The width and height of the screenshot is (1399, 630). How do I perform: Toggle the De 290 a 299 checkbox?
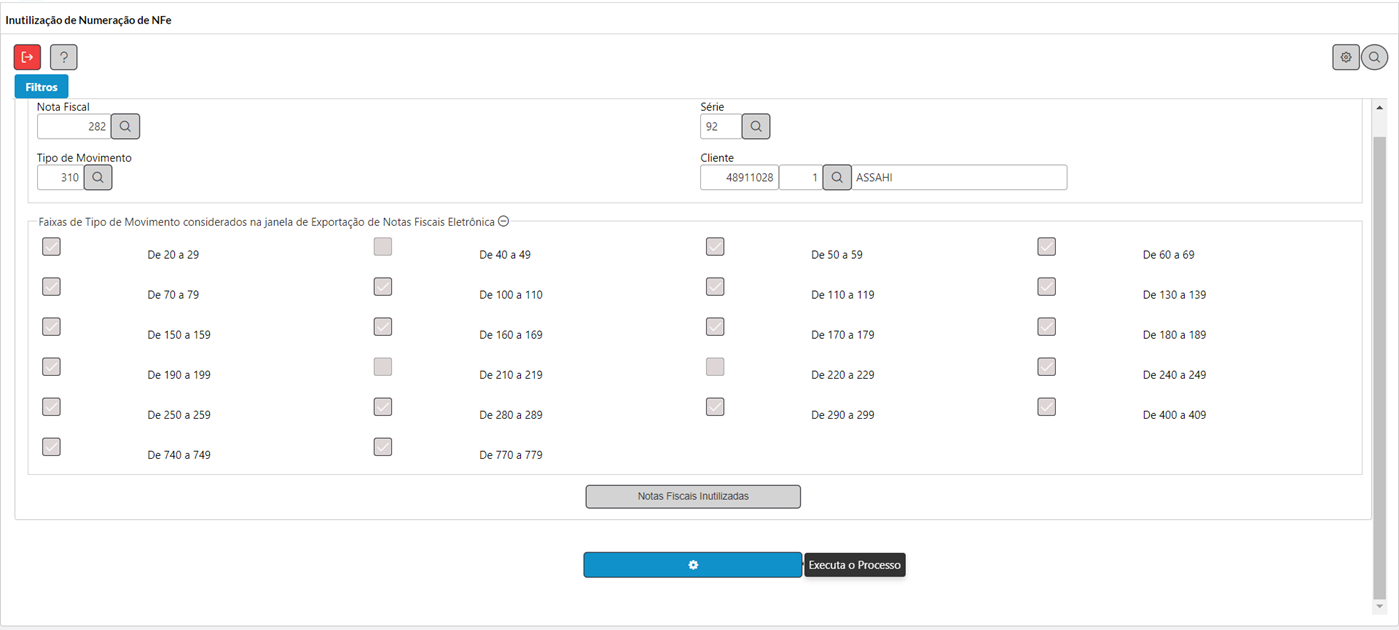(x=715, y=406)
